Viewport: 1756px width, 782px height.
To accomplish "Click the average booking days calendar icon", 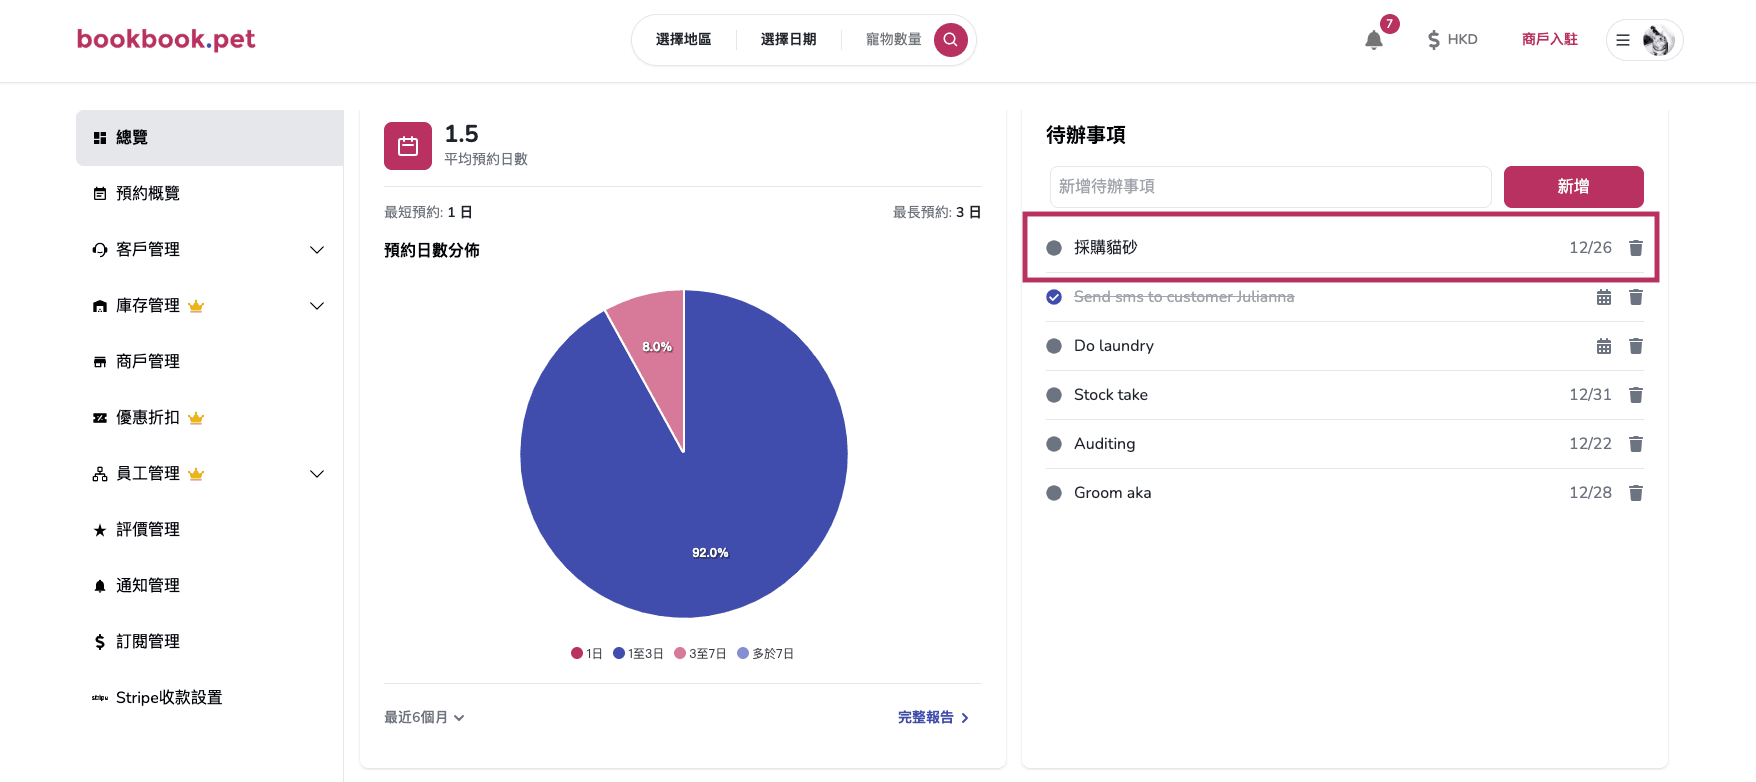I will tap(408, 146).
